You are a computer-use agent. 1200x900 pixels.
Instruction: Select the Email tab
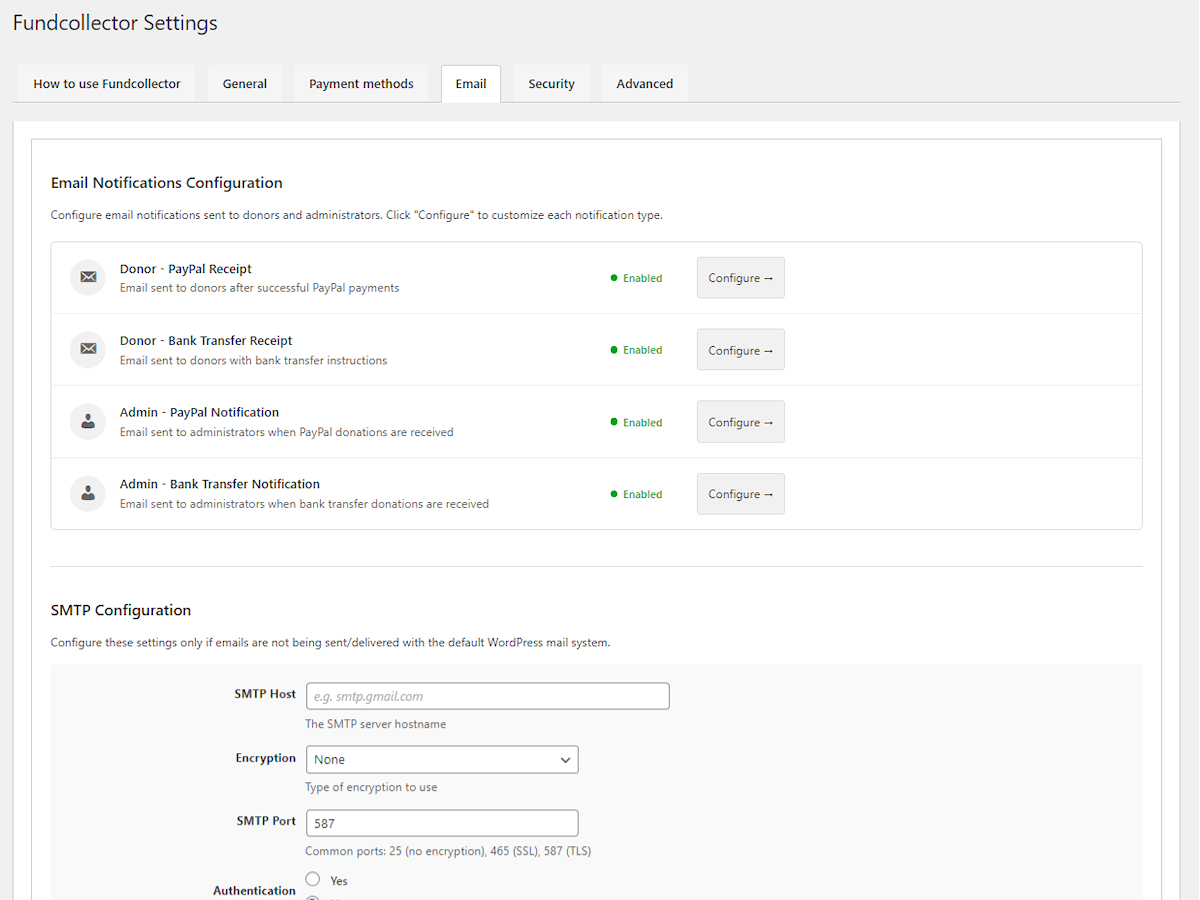[x=471, y=84]
